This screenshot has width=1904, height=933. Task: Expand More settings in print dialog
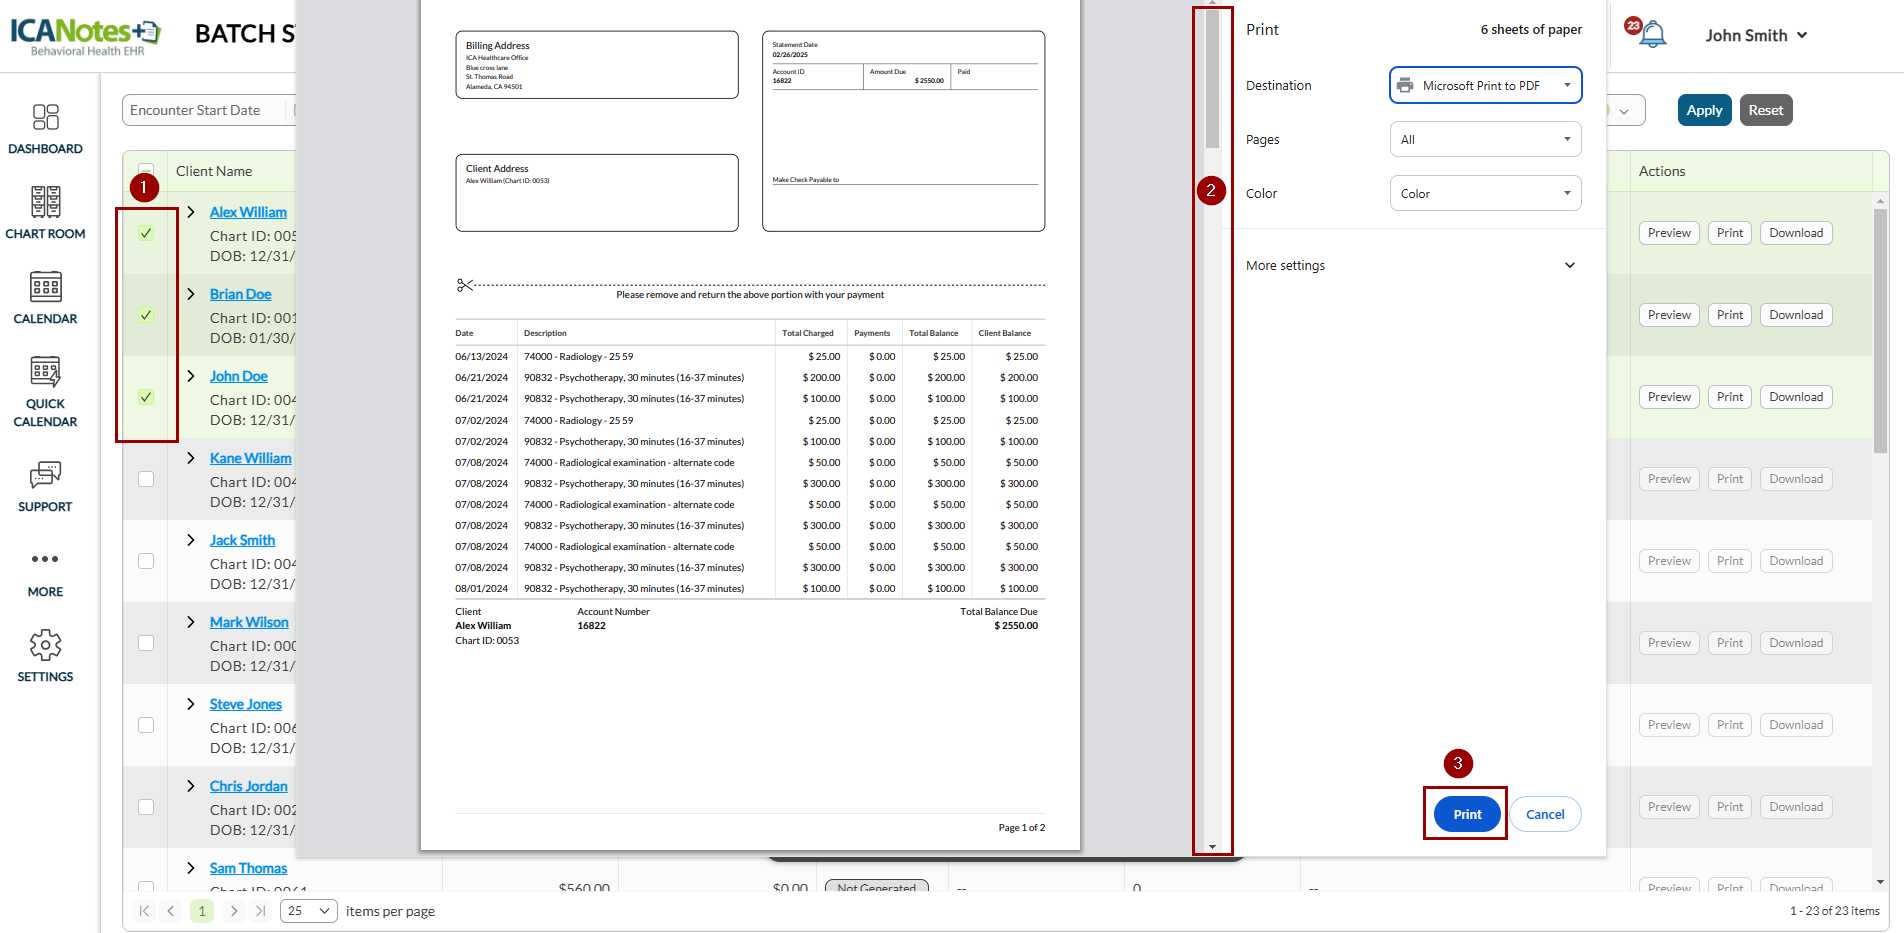[x=1410, y=266]
